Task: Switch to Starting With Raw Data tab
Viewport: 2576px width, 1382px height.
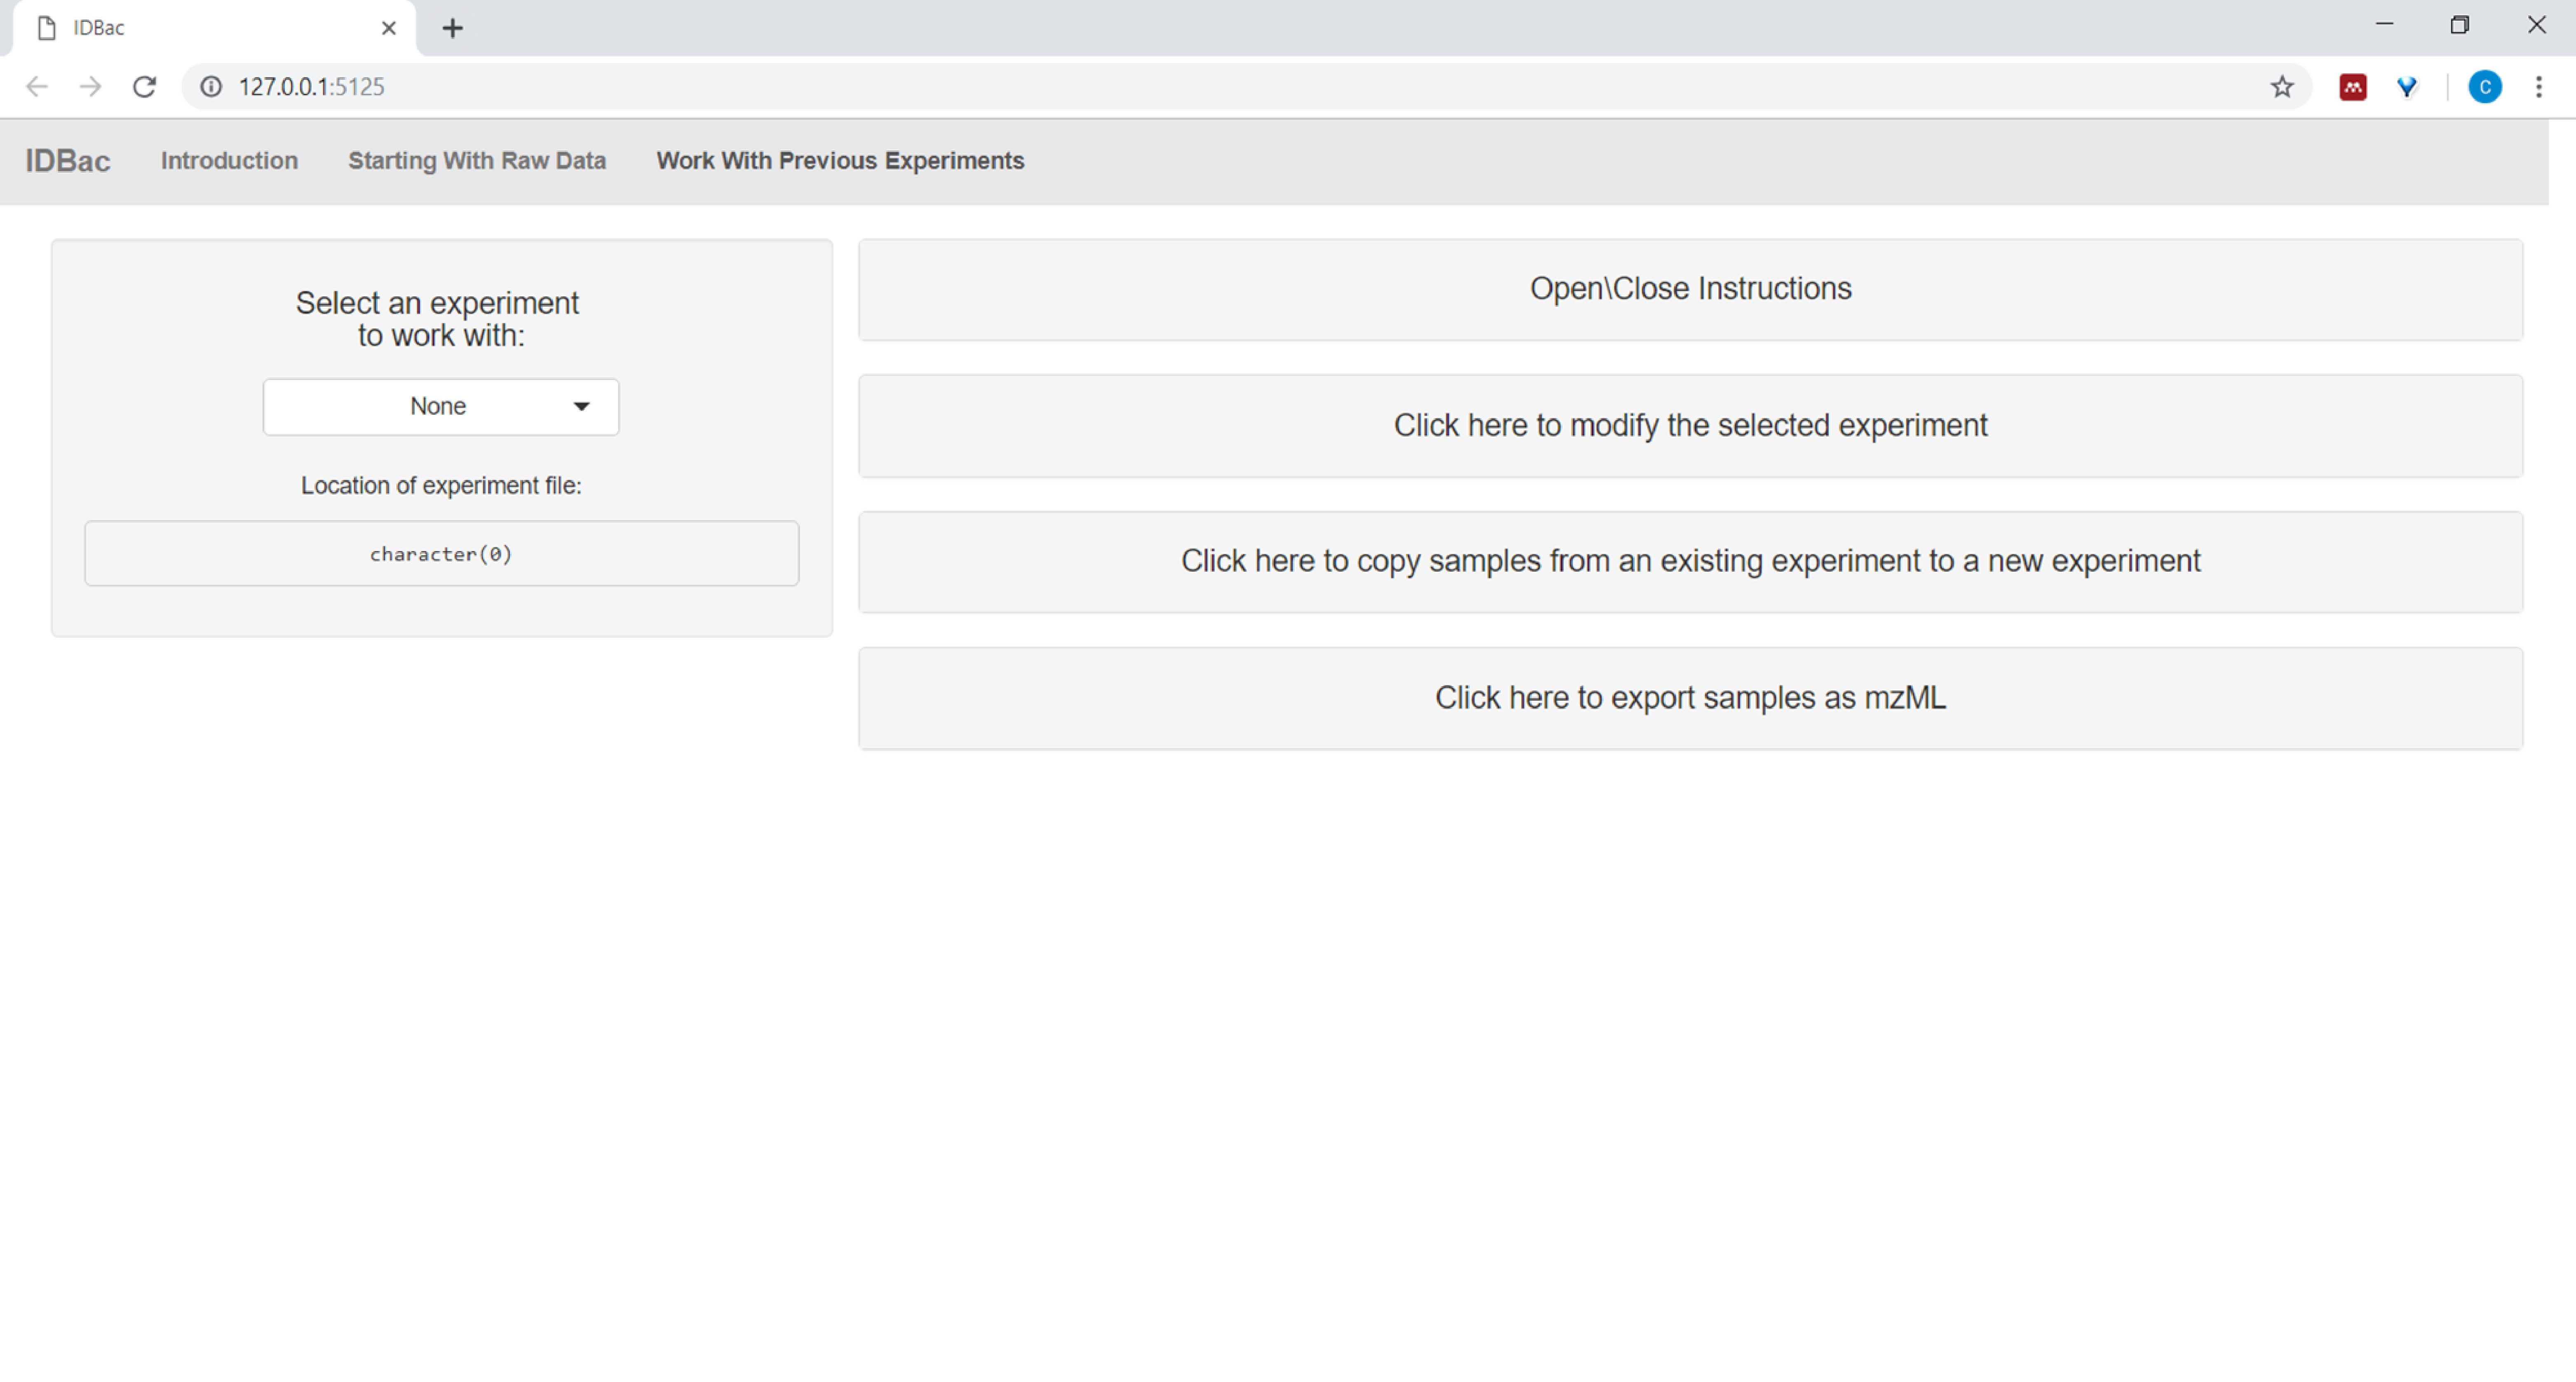Action: point(477,161)
